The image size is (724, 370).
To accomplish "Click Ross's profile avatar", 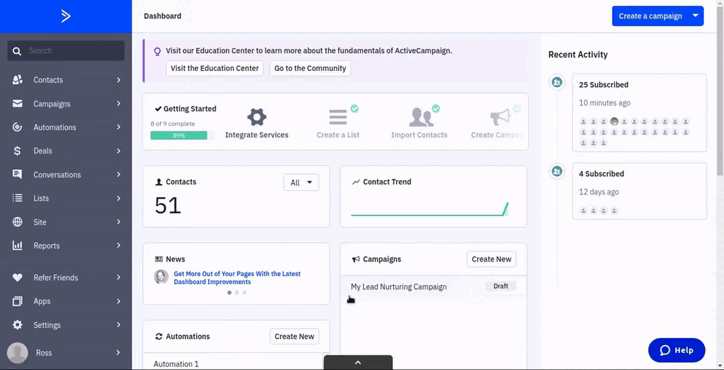I will [18, 353].
